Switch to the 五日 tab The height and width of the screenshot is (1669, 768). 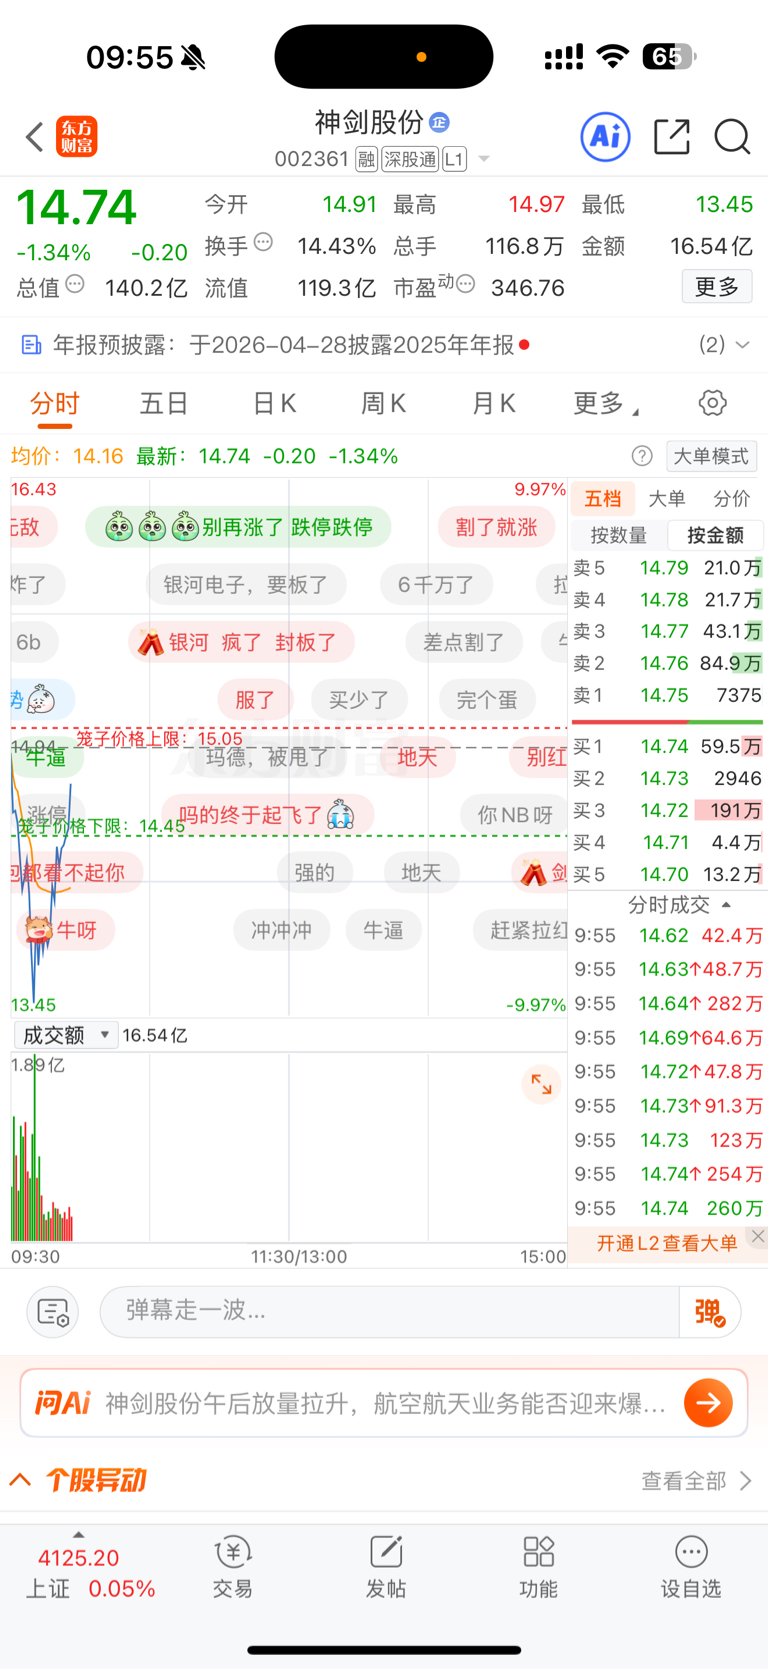point(164,403)
